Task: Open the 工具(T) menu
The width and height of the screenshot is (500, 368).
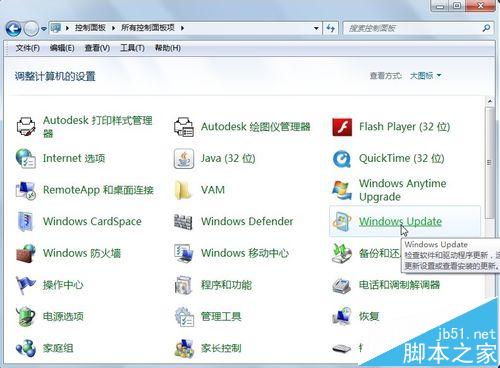Action: [132, 48]
